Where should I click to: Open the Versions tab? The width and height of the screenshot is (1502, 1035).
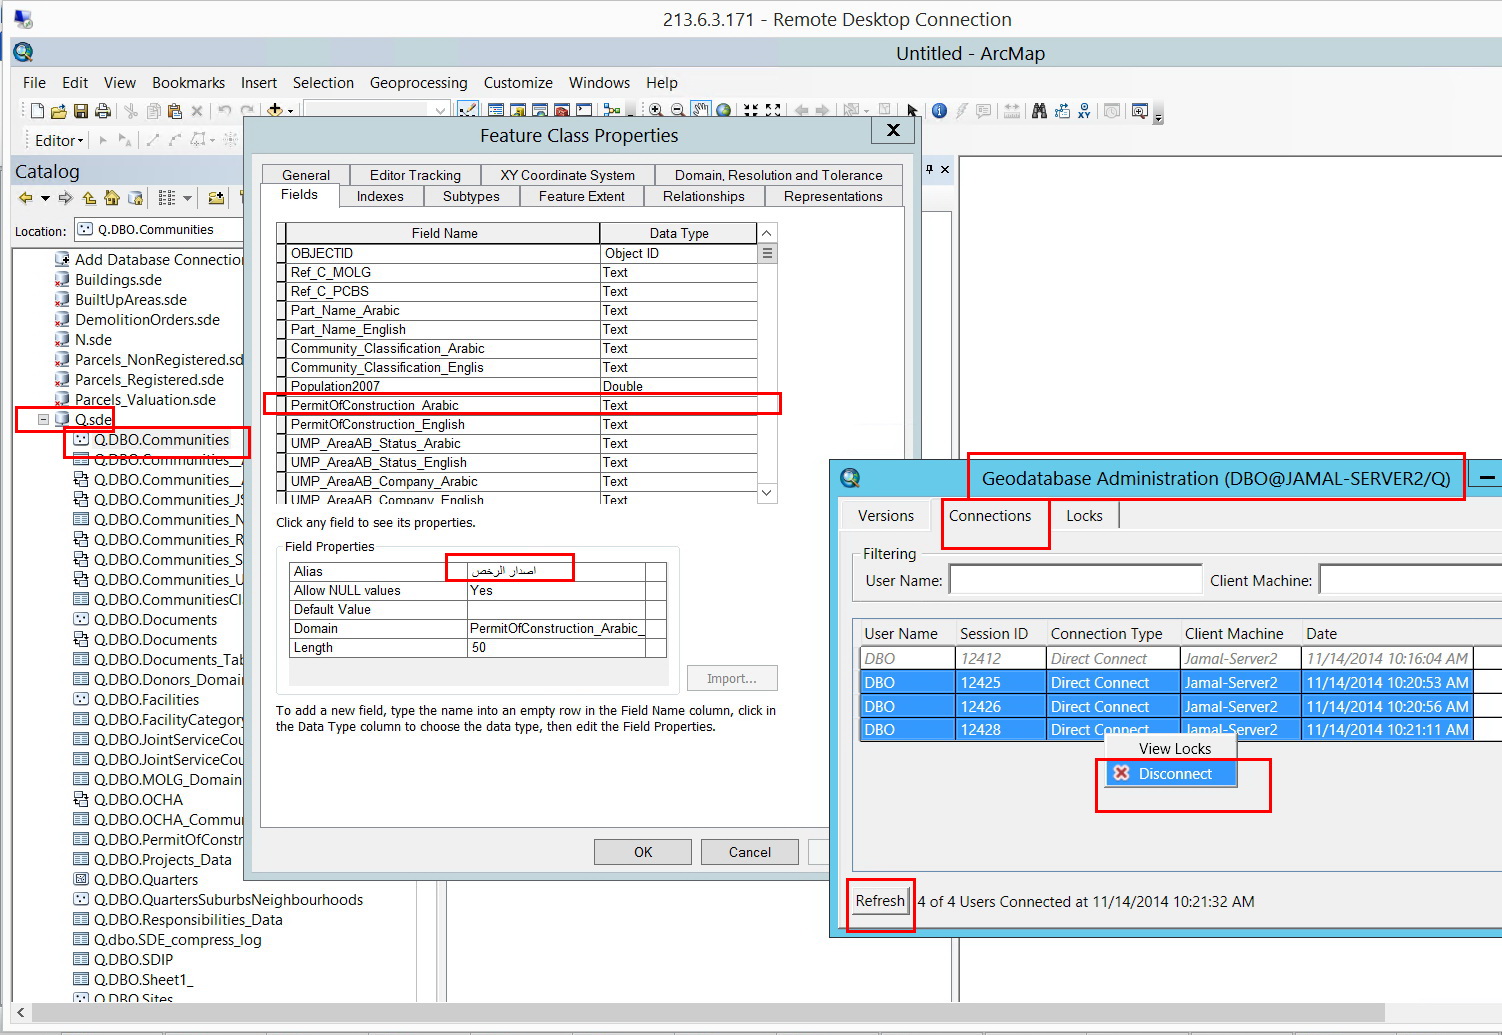click(x=886, y=516)
